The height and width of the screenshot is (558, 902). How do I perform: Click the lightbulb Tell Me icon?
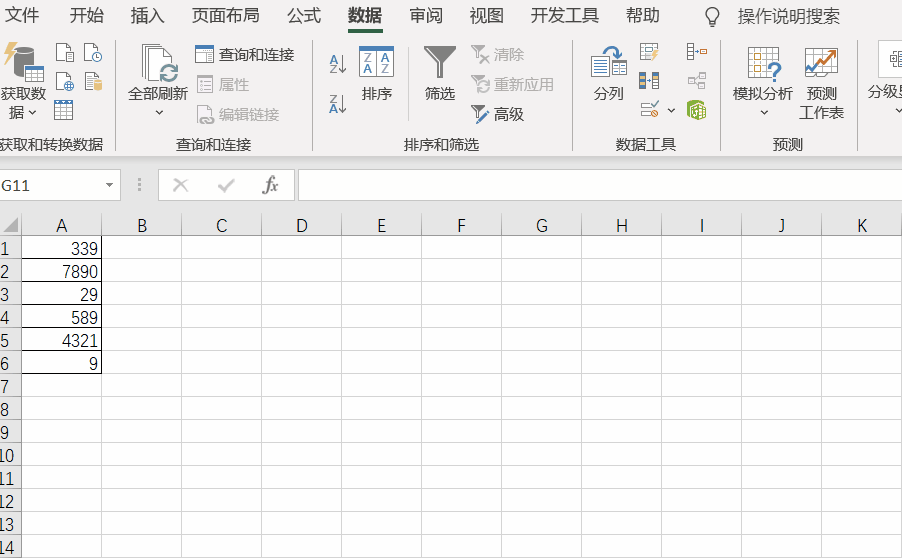tap(712, 17)
